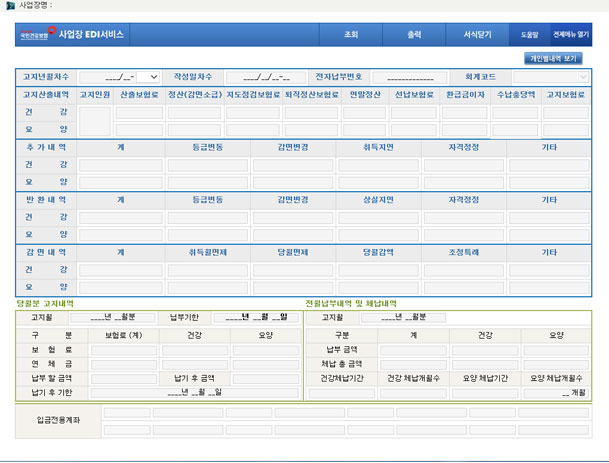This screenshot has width=609, height=463.
Task: Click 요양 등급변동 field in 반환내역
Action: click(x=208, y=235)
